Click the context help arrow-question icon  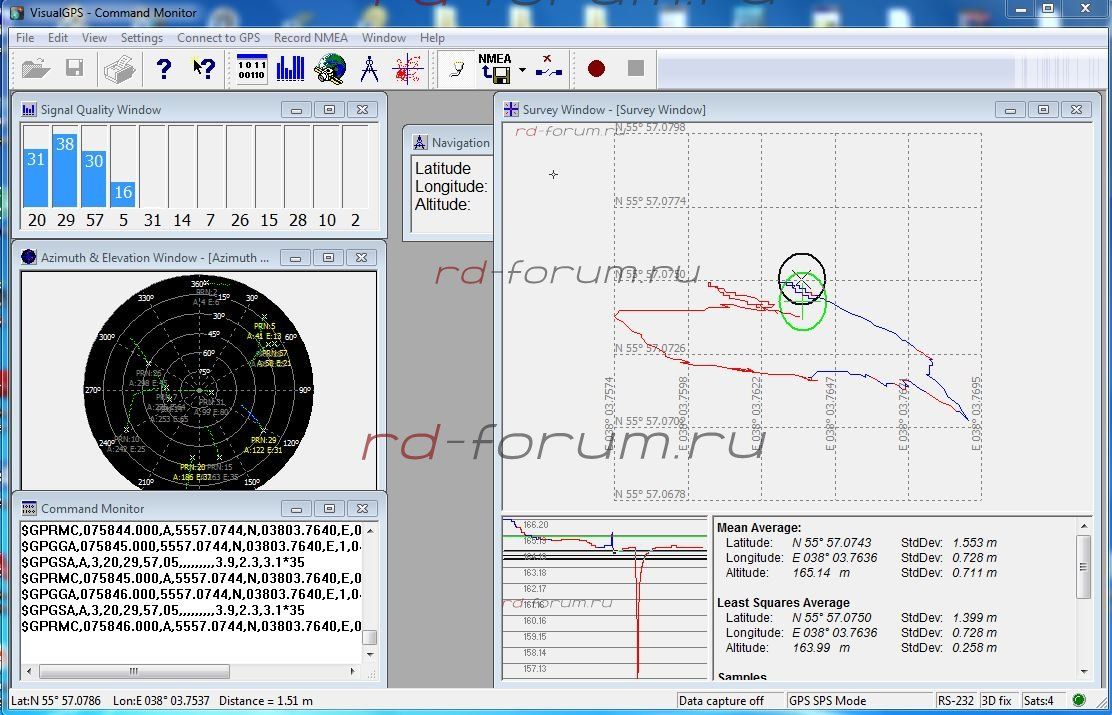pos(204,68)
